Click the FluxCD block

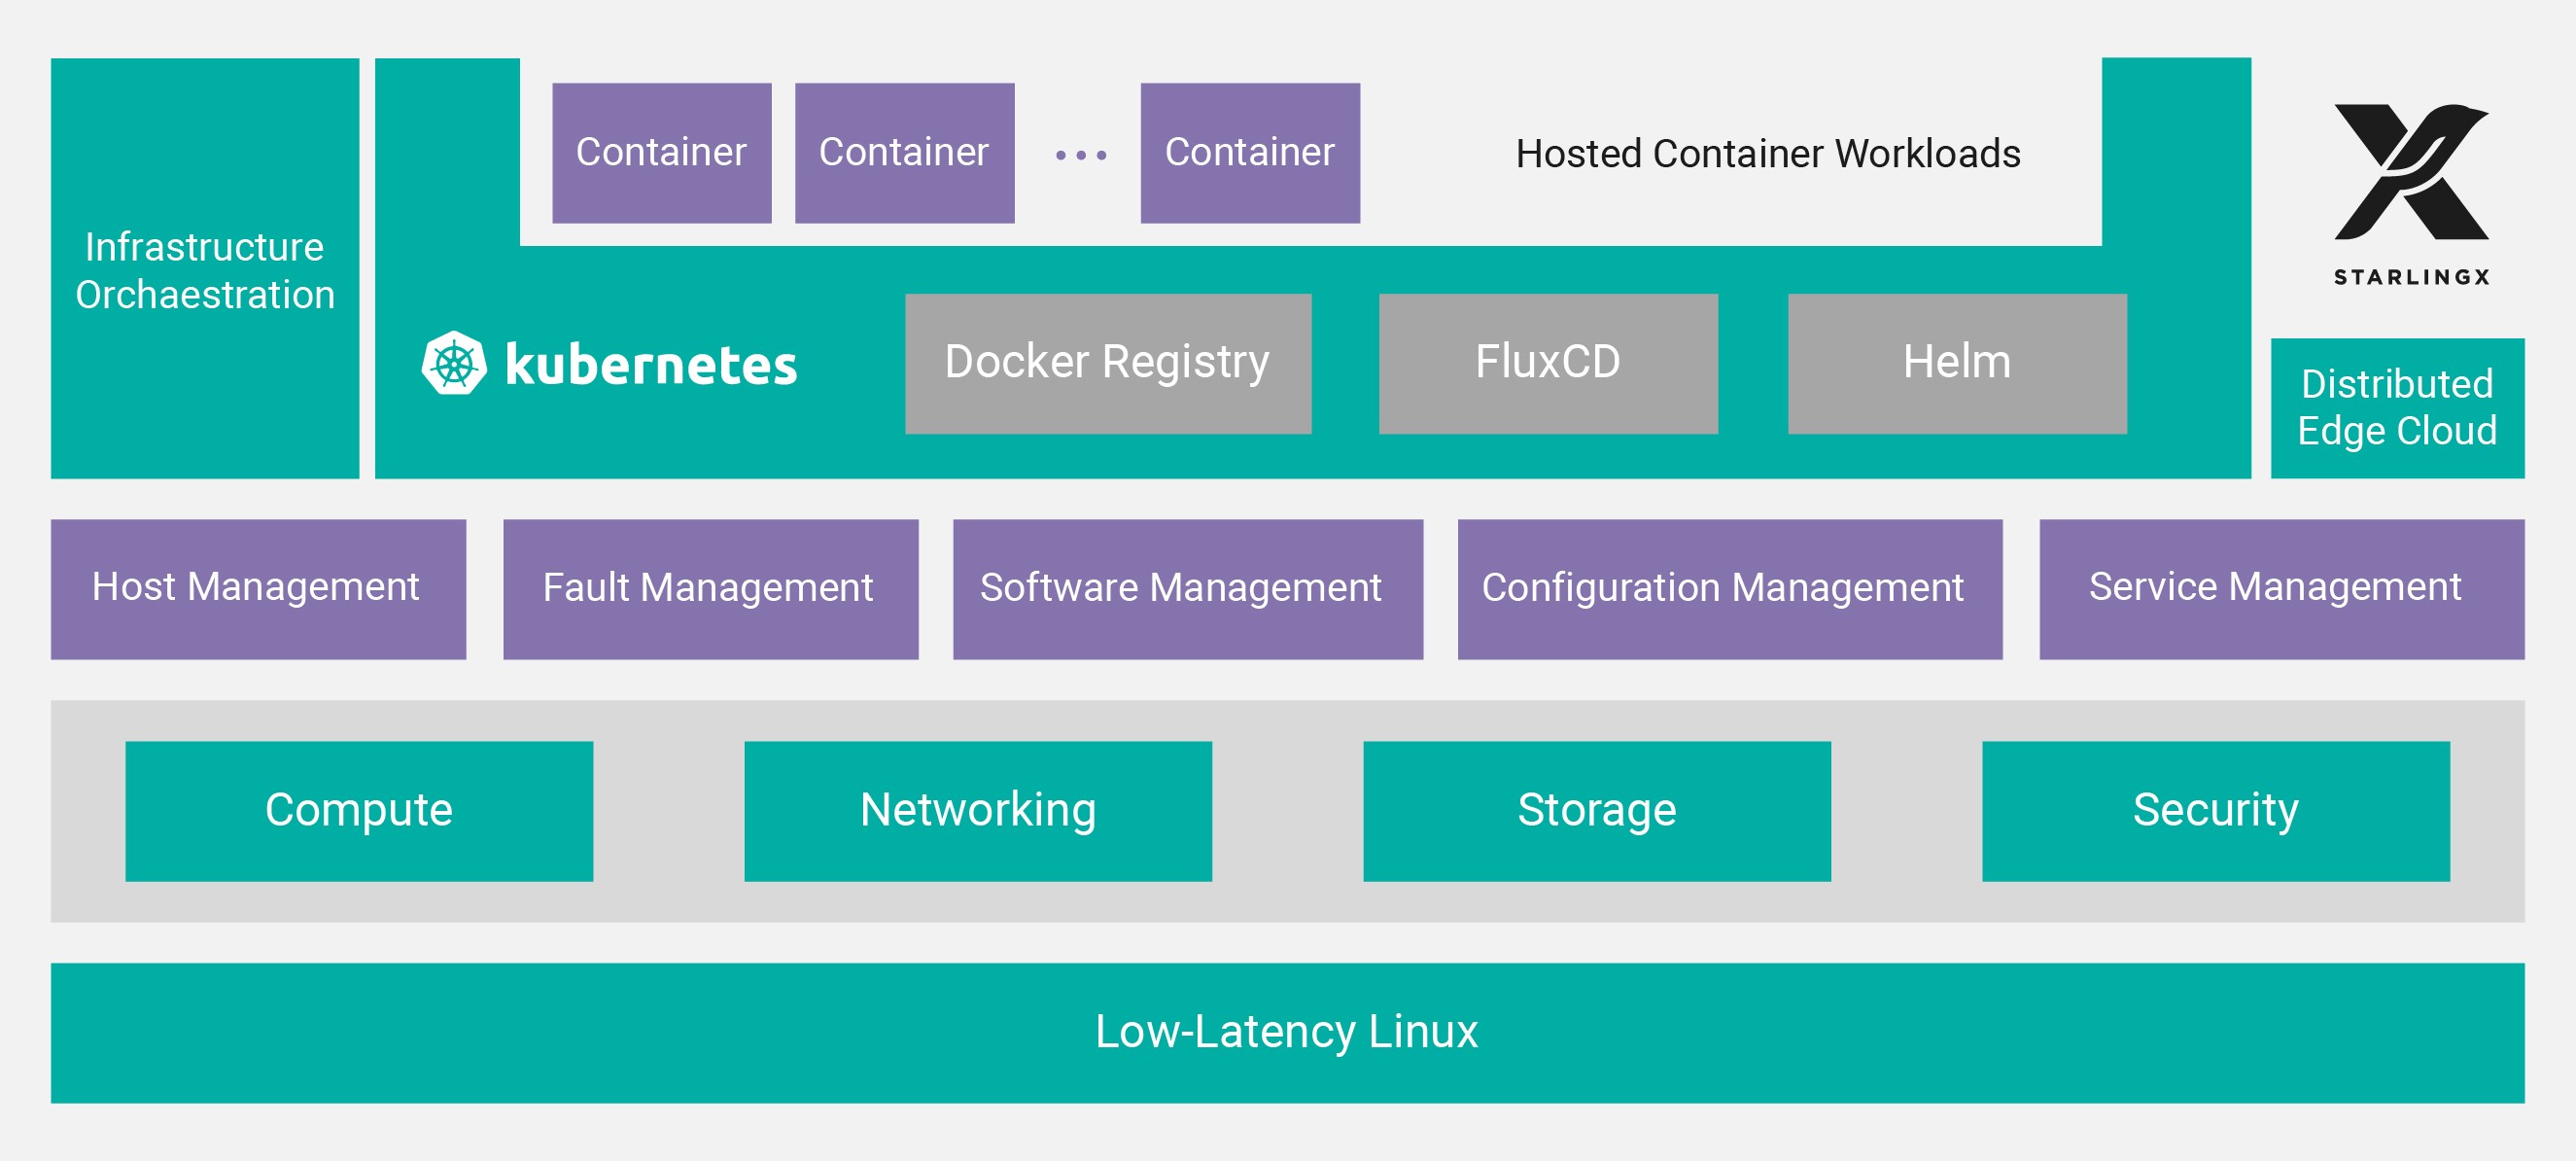tap(1547, 363)
